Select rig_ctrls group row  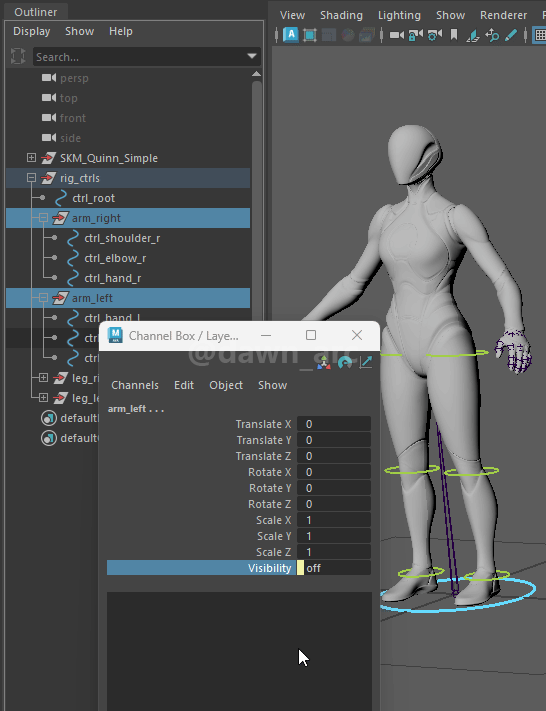point(128,178)
